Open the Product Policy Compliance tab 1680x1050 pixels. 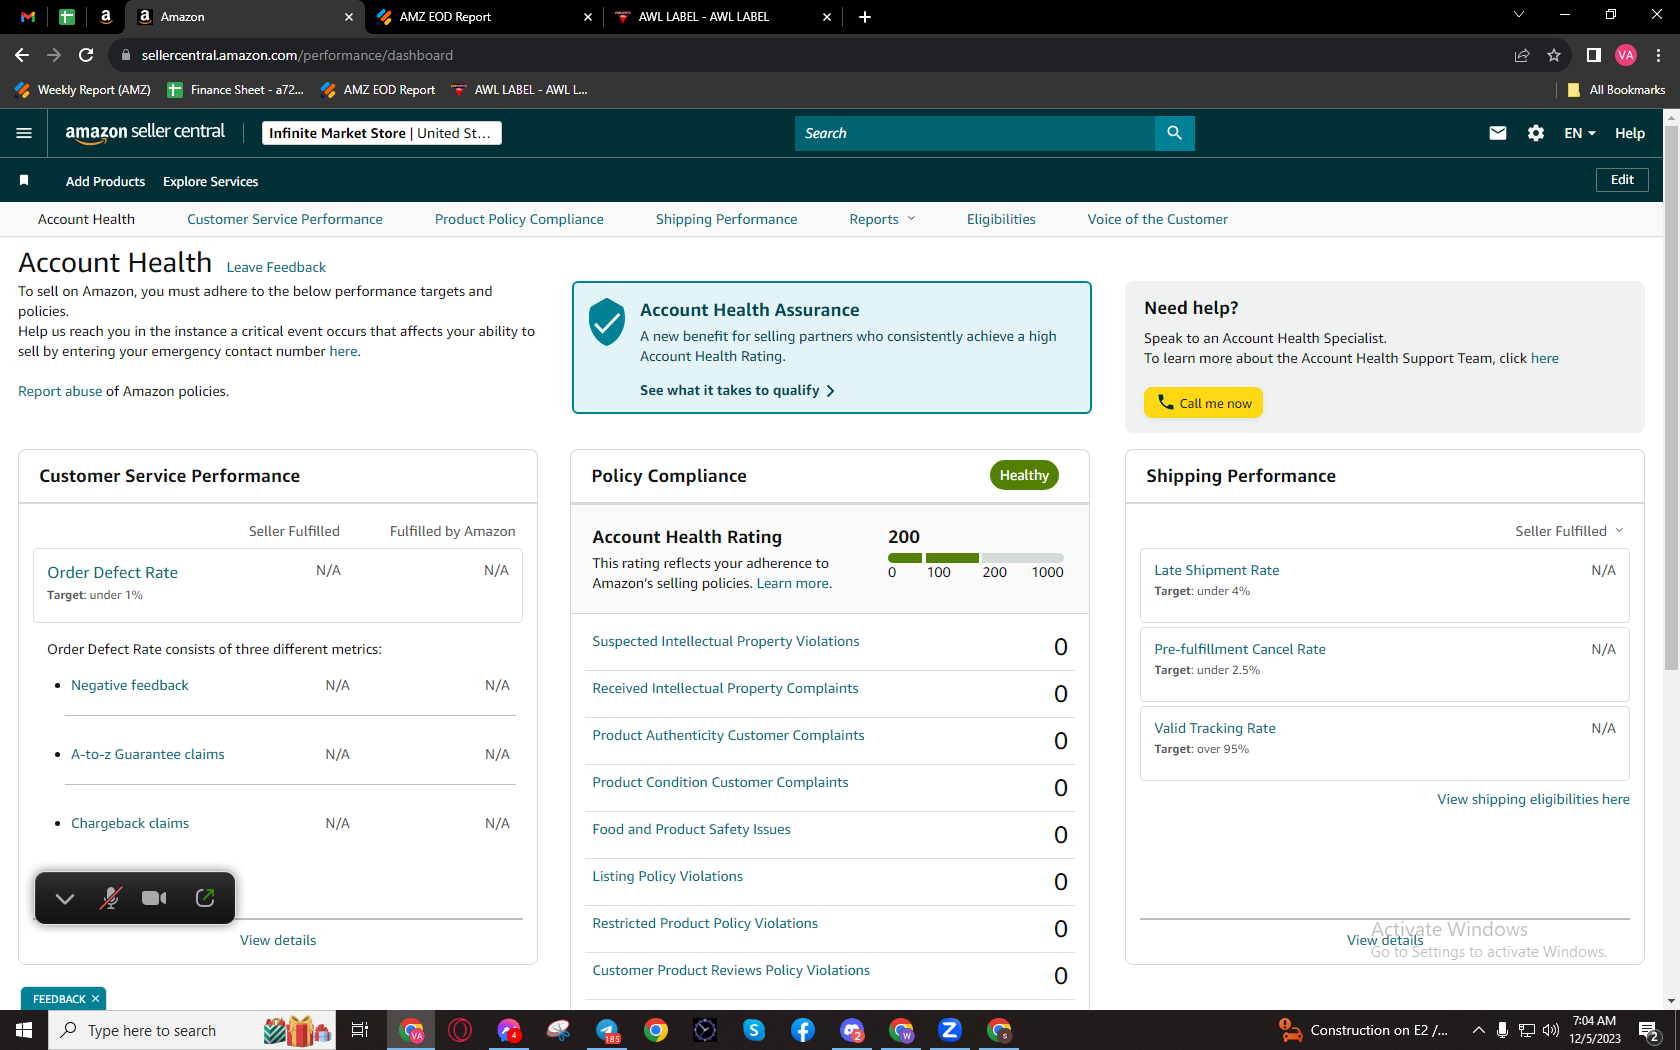point(519,219)
